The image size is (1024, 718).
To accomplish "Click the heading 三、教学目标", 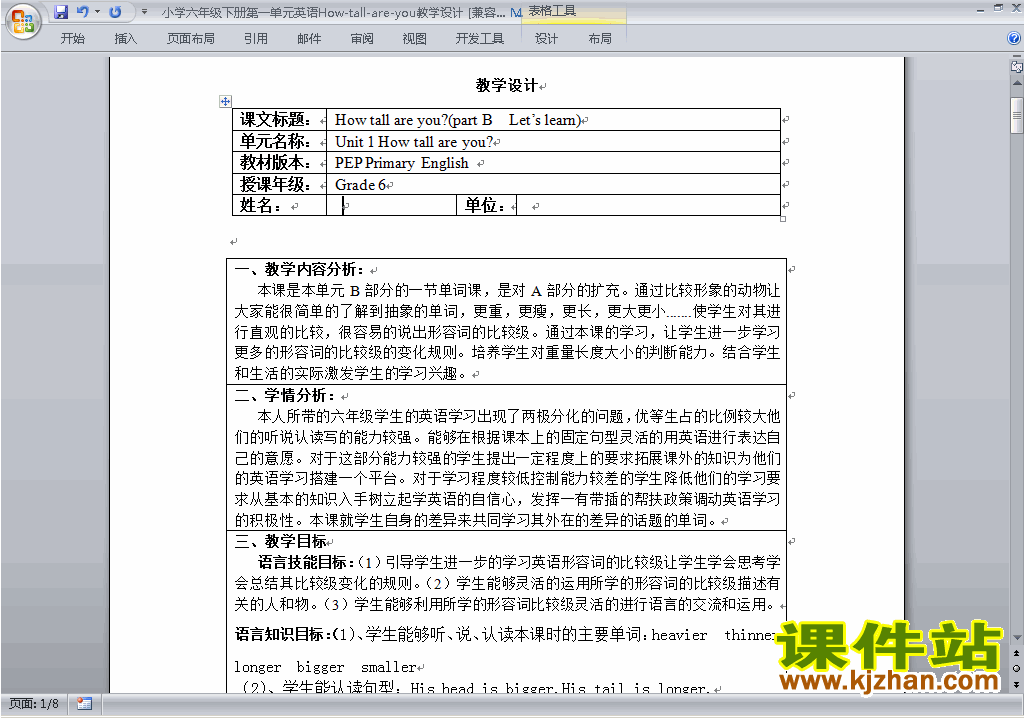I will coord(280,542).
